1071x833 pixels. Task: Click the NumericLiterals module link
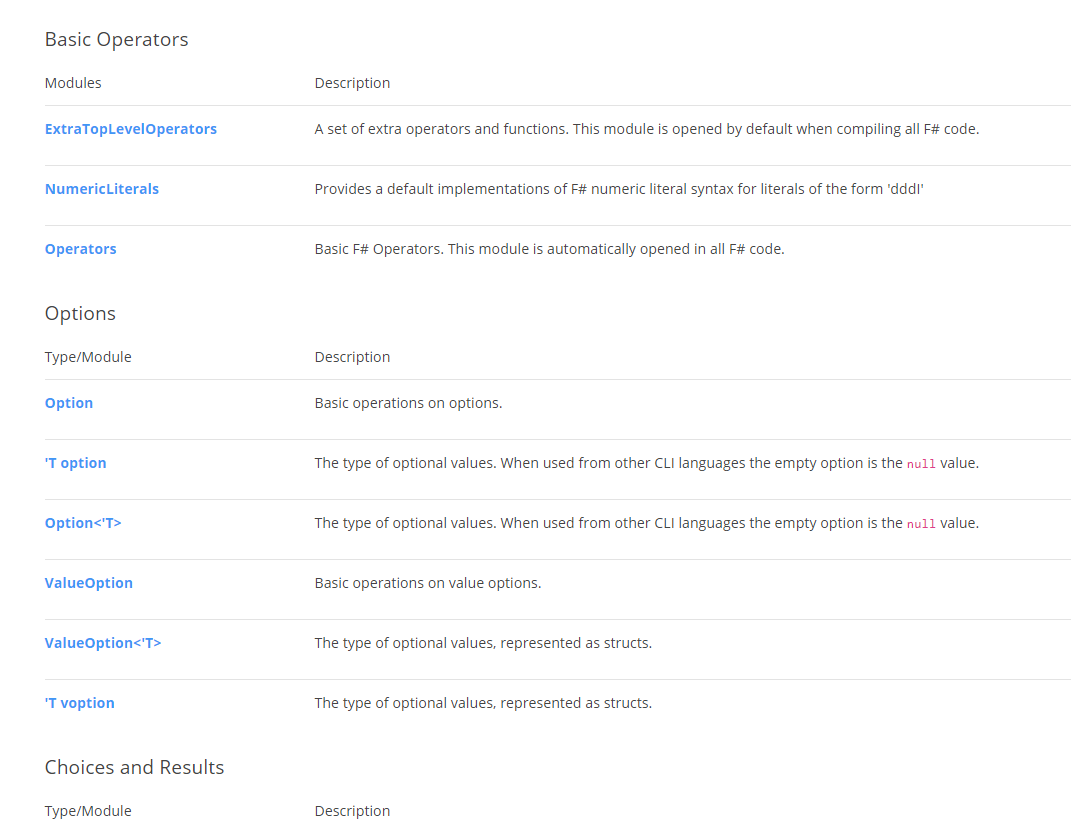point(102,189)
